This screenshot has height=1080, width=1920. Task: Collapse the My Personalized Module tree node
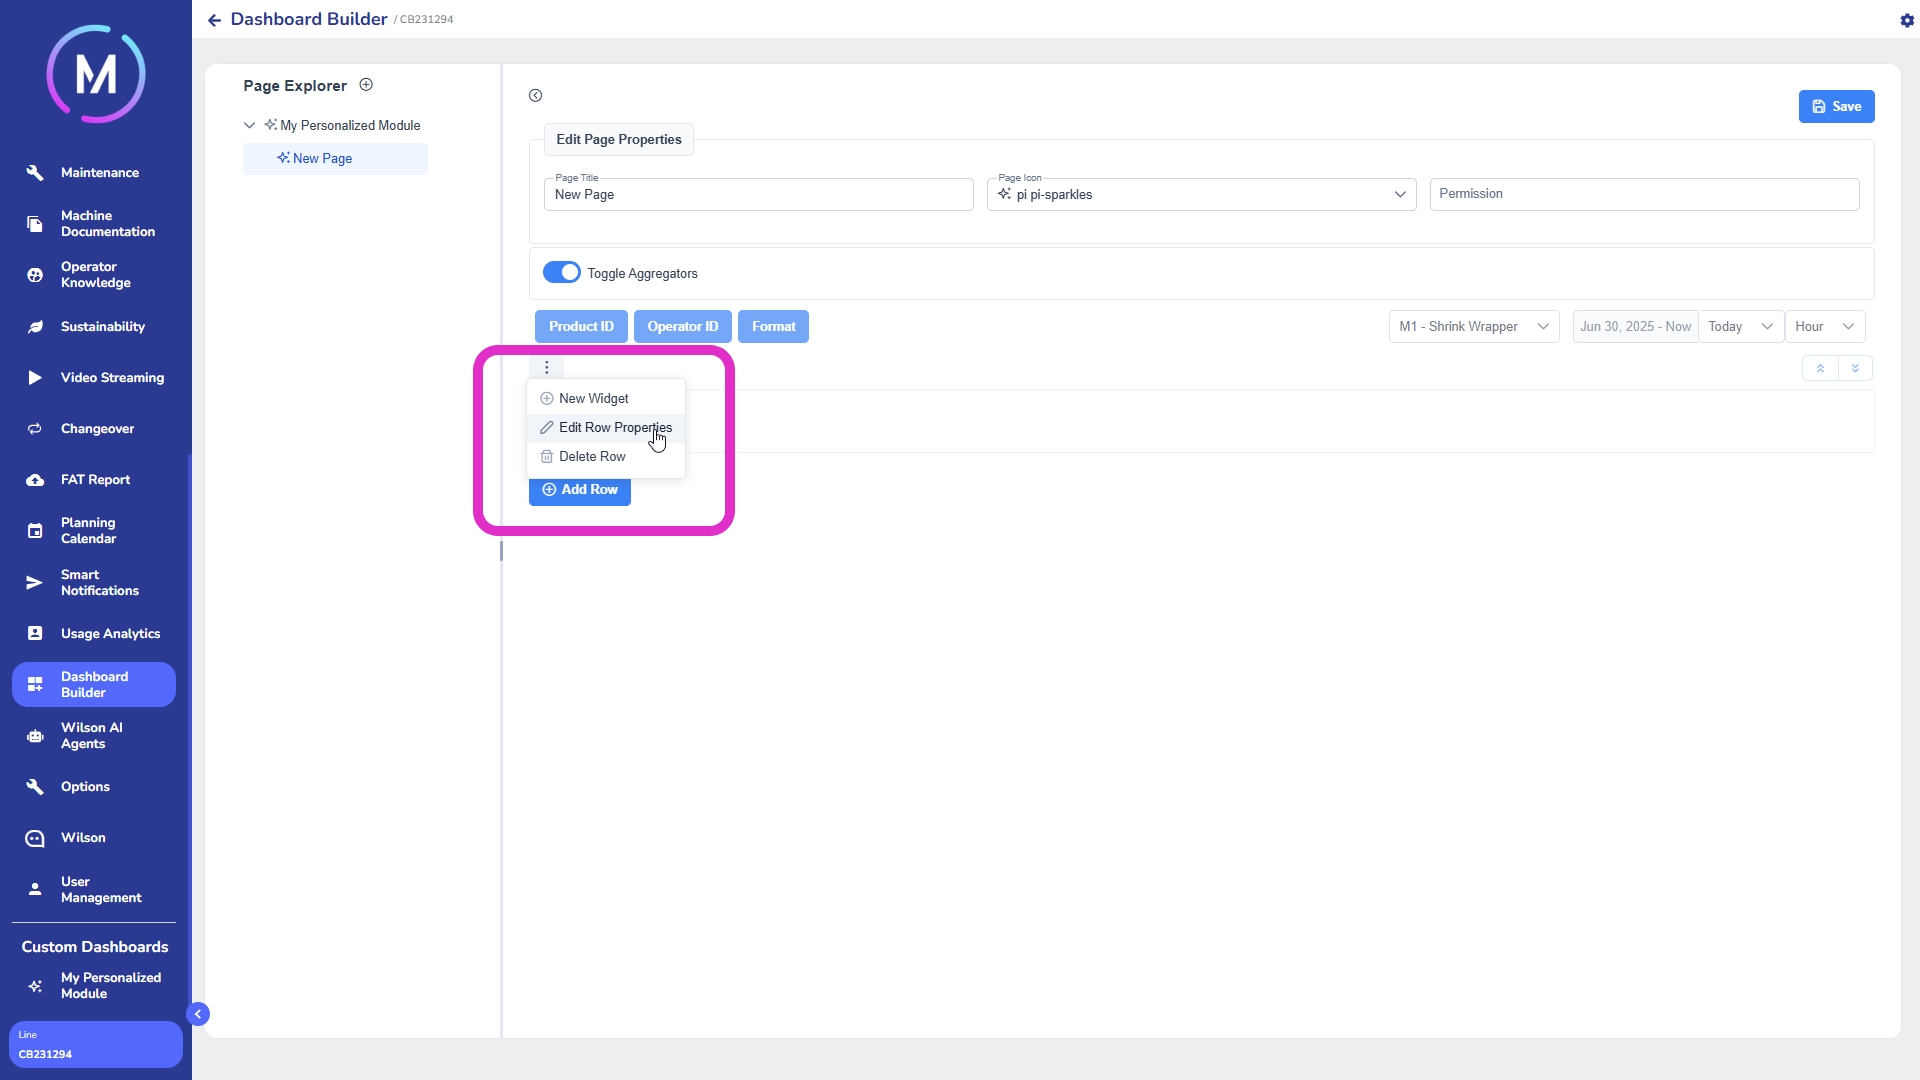249,125
